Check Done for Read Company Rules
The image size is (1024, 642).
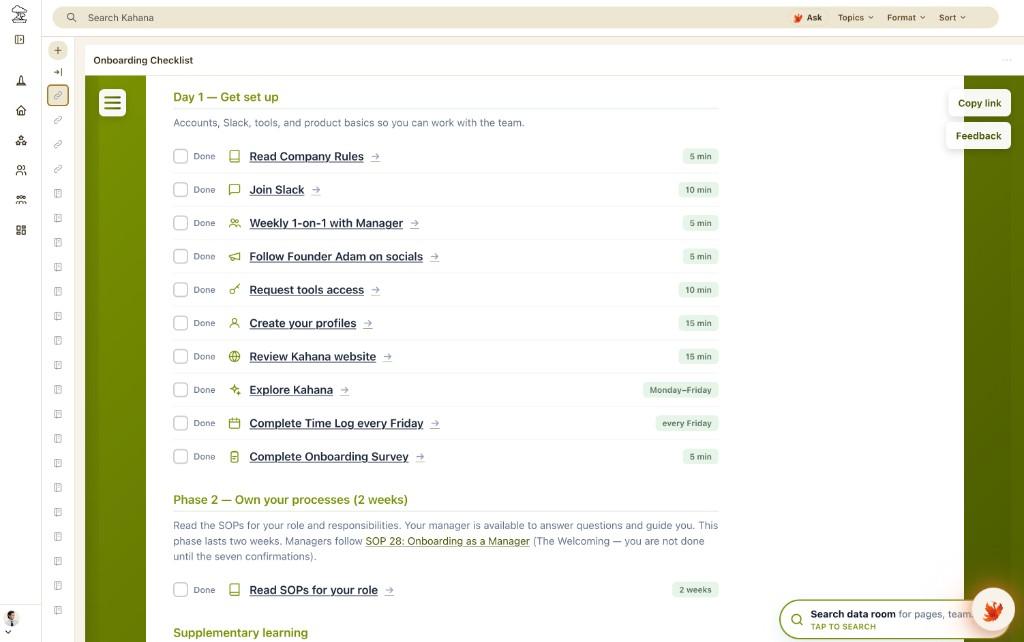tap(180, 156)
